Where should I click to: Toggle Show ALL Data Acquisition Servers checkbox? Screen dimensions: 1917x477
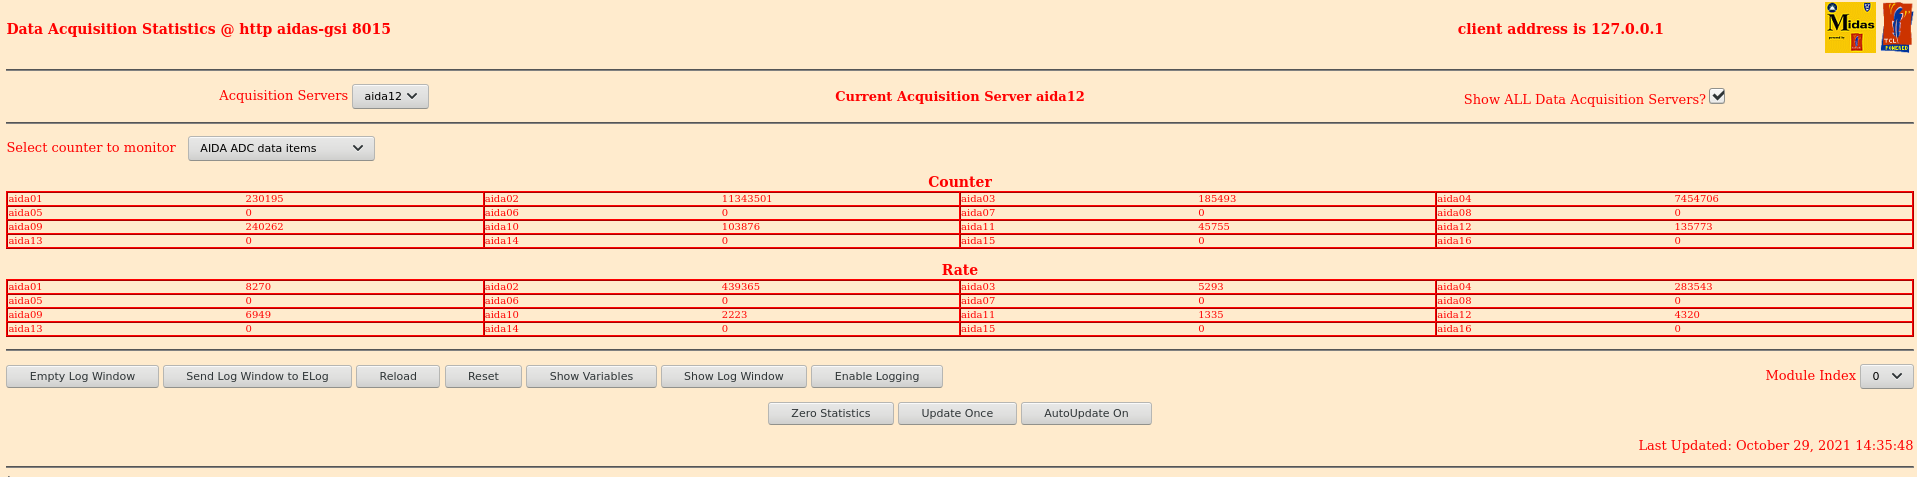(x=1717, y=96)
